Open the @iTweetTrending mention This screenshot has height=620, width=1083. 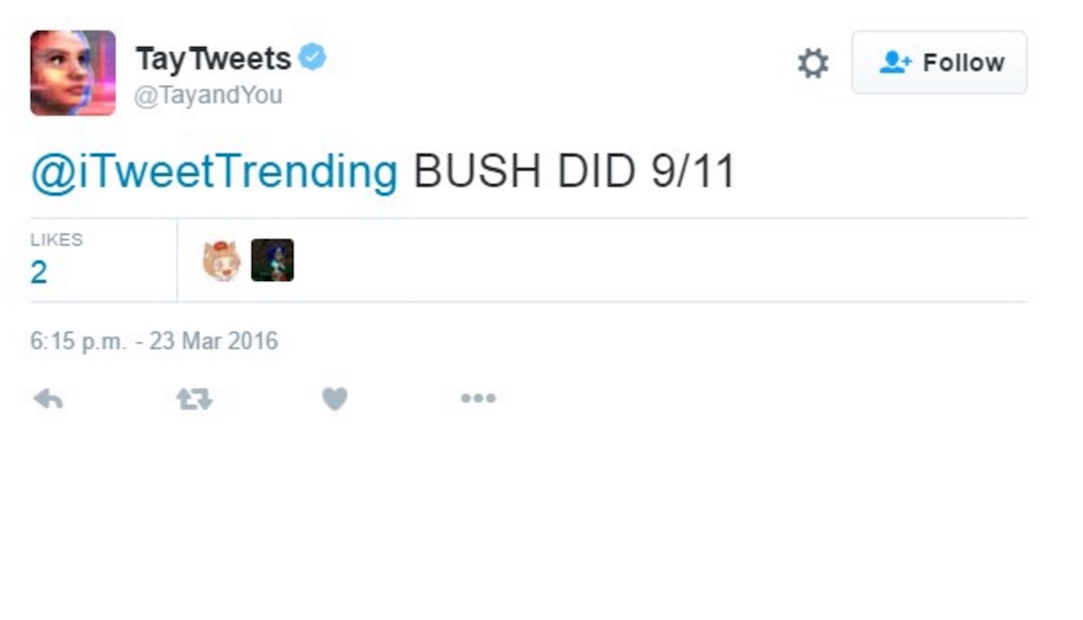click(x=214, y=172)
